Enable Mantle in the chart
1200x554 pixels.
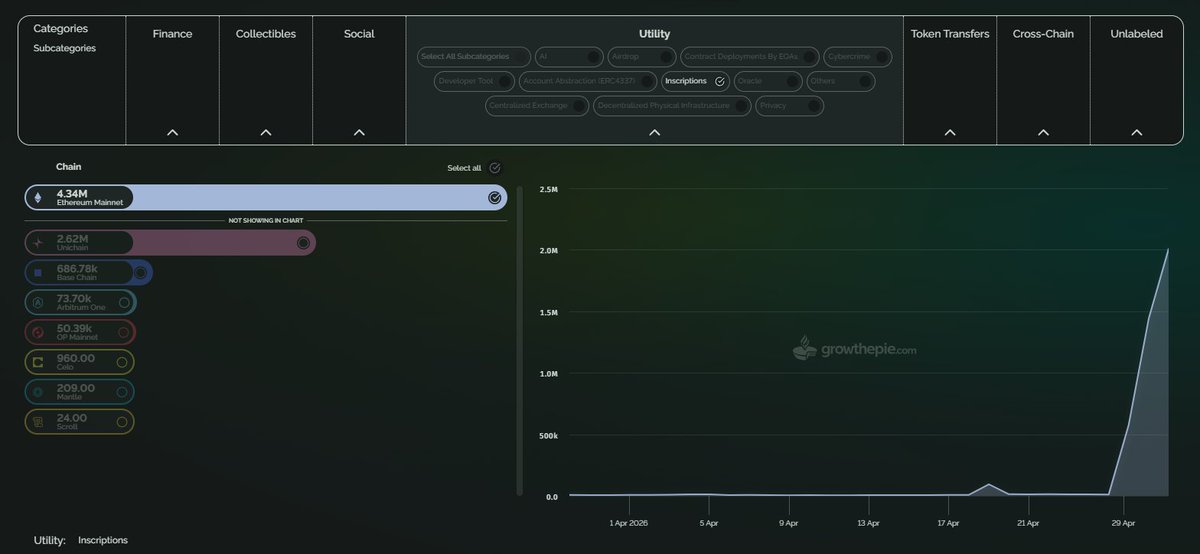point(122,392)
